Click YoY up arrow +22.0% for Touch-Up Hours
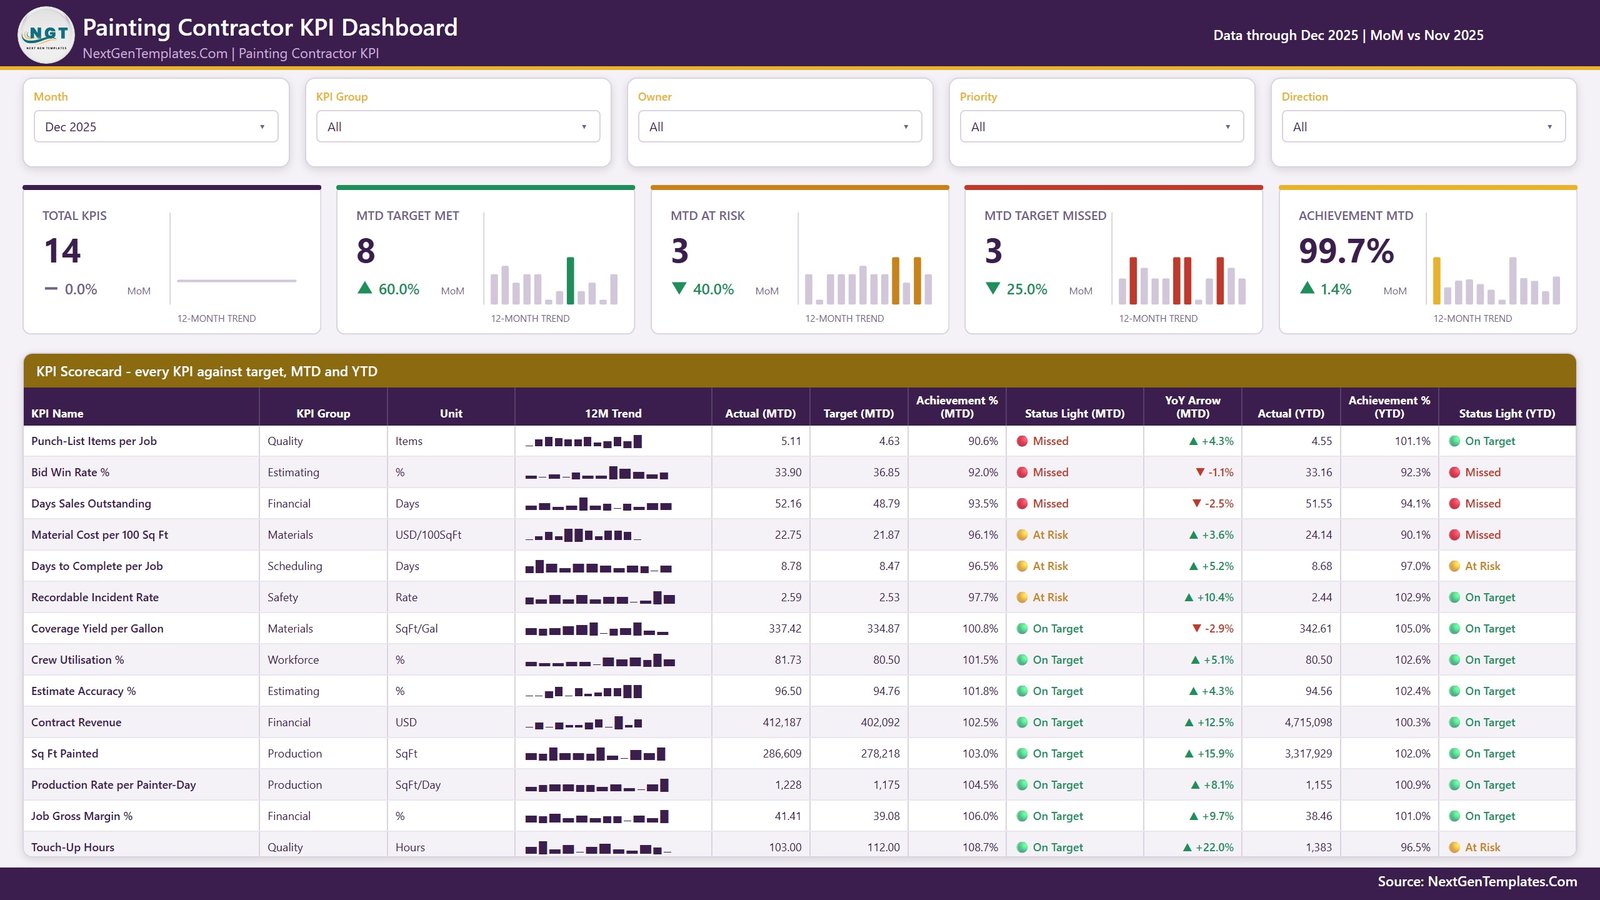1600x900 pixels. point(1187,847)
